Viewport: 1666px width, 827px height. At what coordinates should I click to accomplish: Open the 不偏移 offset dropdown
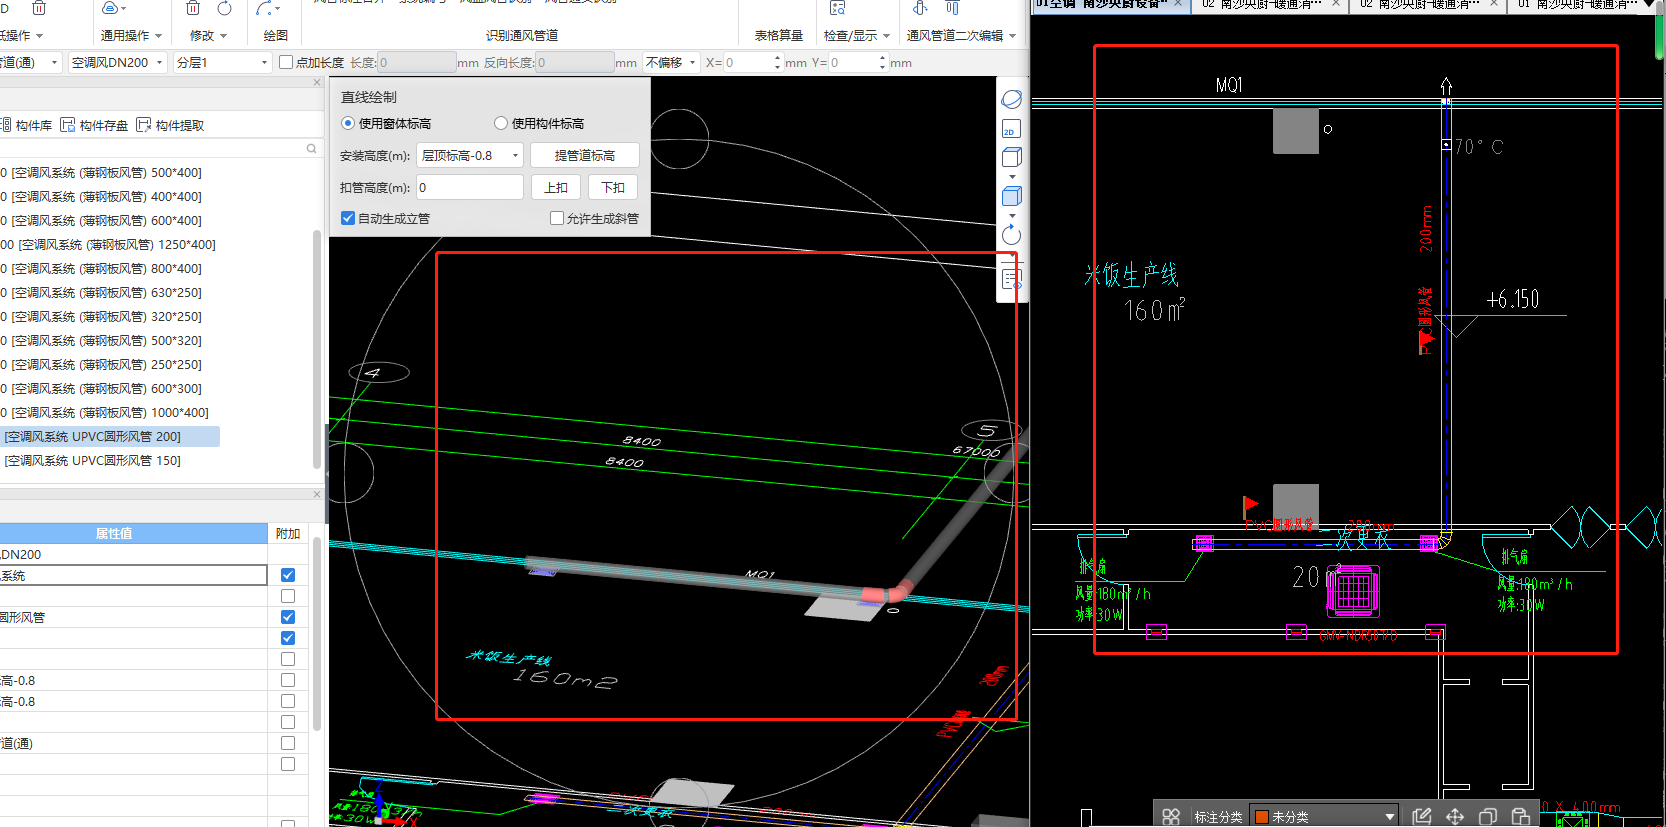tap(671, 62)
